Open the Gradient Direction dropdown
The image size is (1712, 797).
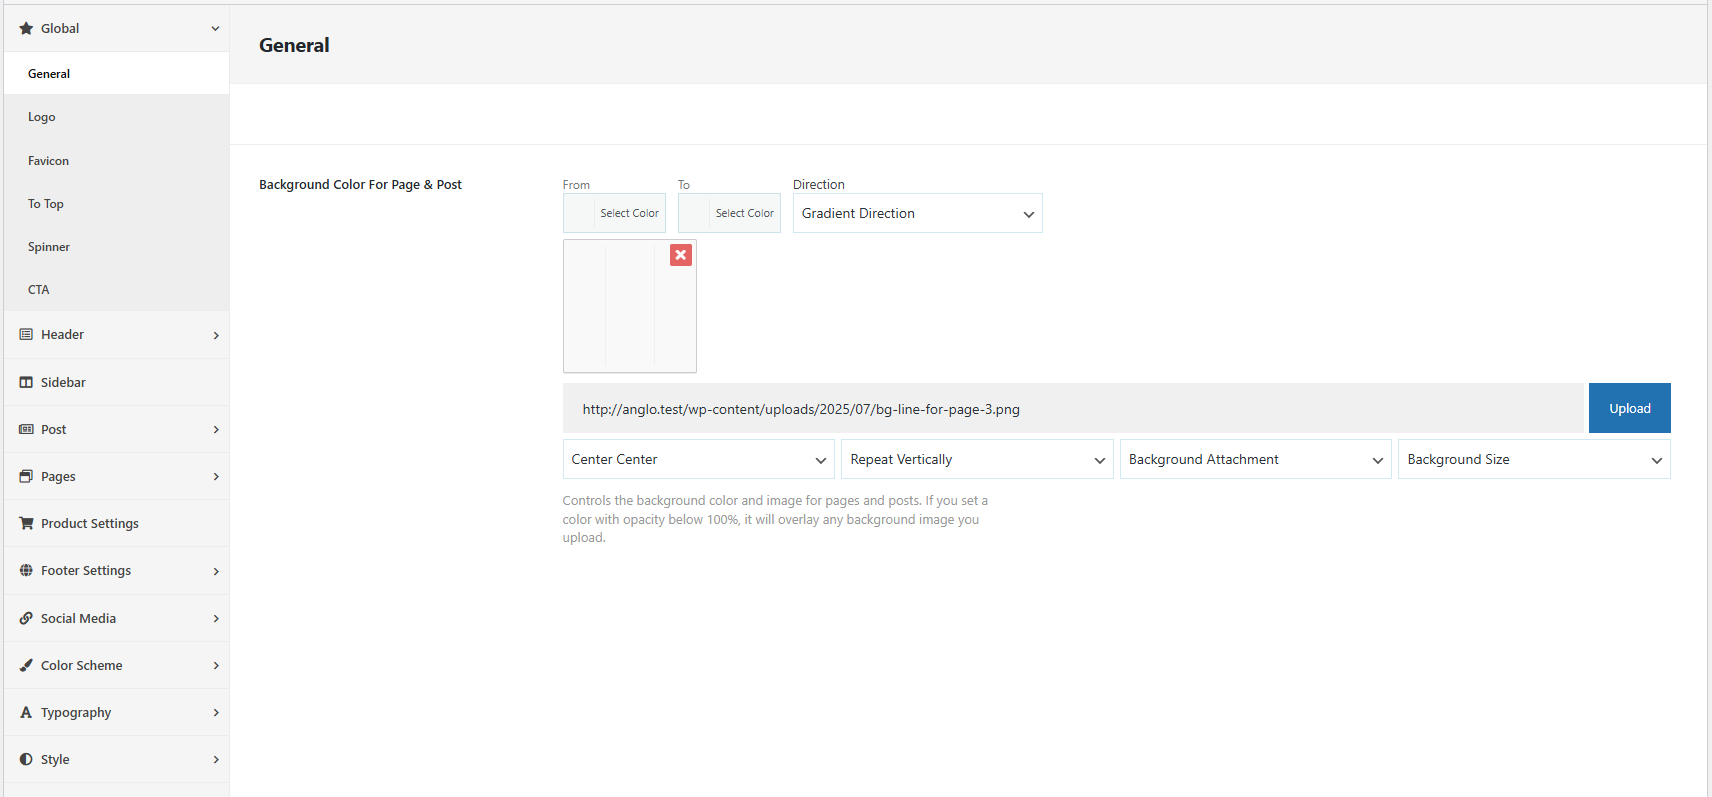(917, 214)
